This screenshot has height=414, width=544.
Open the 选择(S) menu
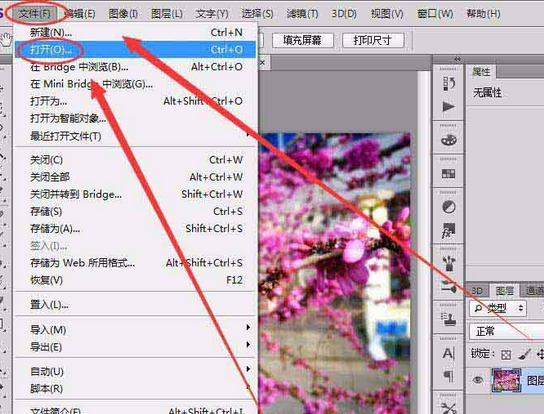coord(257,14)
